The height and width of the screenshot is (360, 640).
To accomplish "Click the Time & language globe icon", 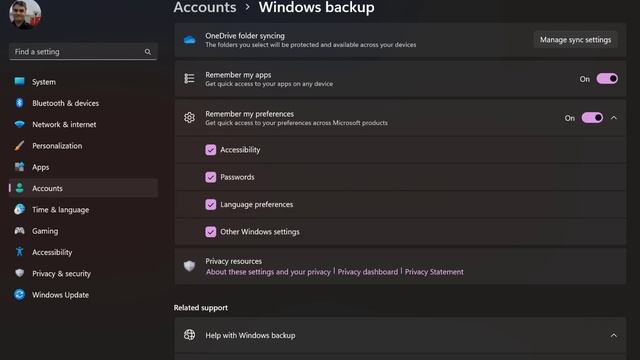I will coord(19,209).
